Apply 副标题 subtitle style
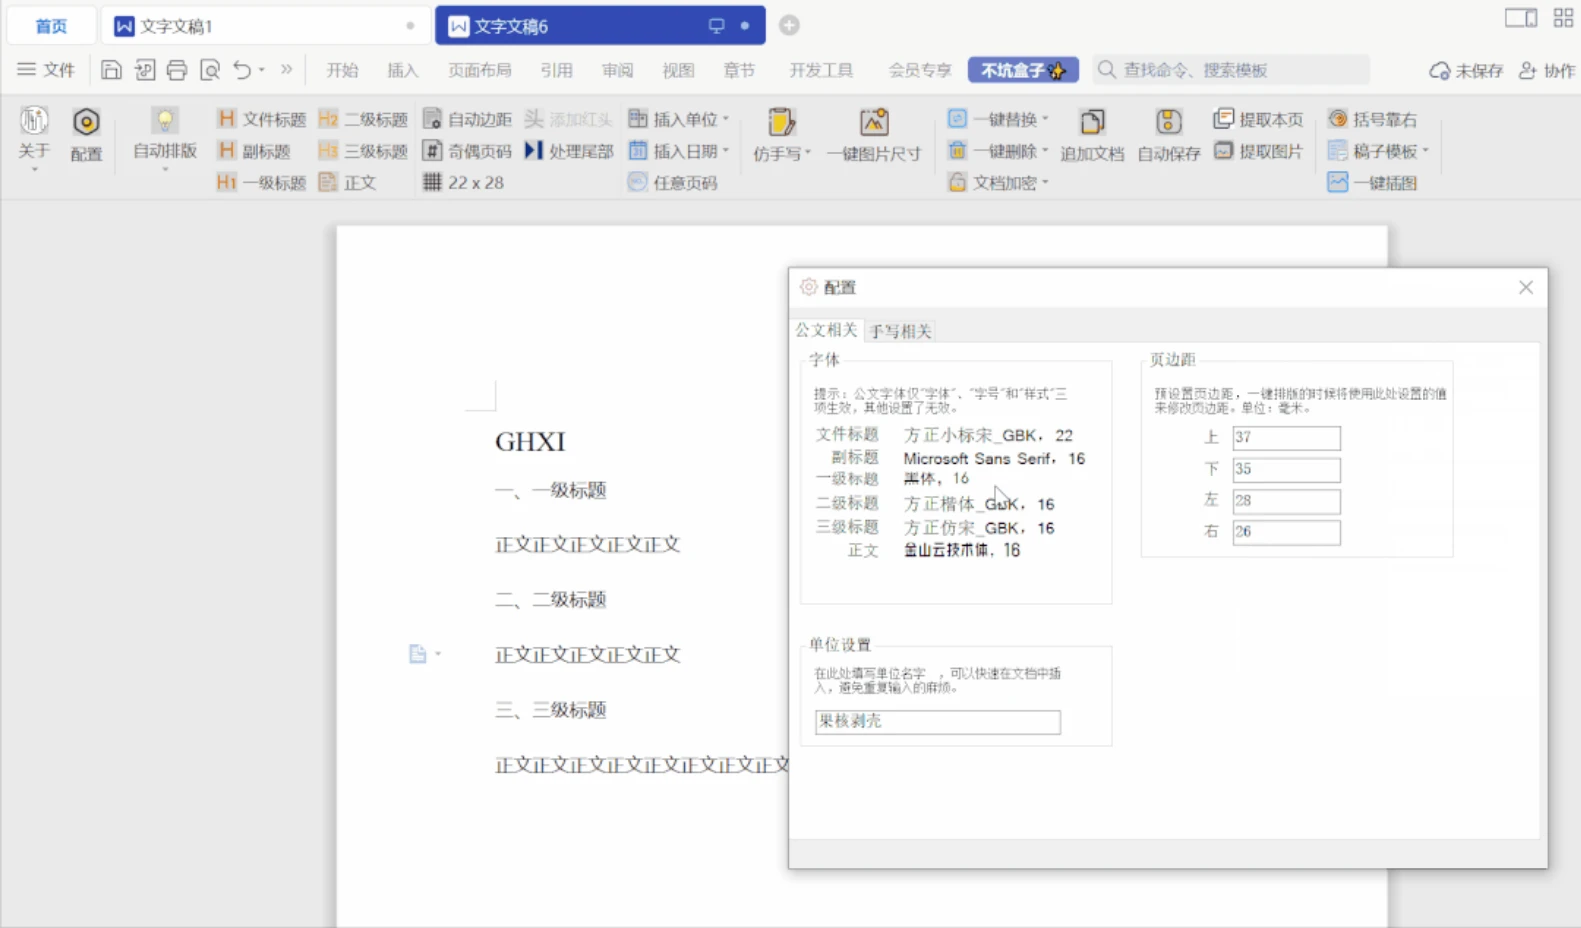Screen dimensions: 1581x928 pyautogui.click(x=254, y=151)
